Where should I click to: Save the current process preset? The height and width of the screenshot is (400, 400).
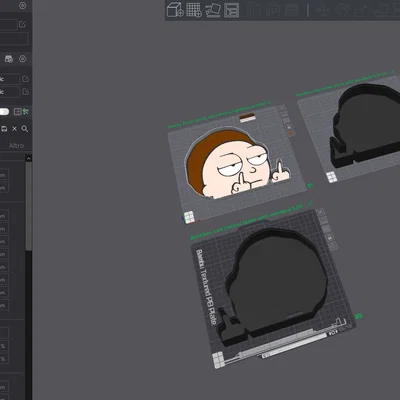[x=4, y=129]
